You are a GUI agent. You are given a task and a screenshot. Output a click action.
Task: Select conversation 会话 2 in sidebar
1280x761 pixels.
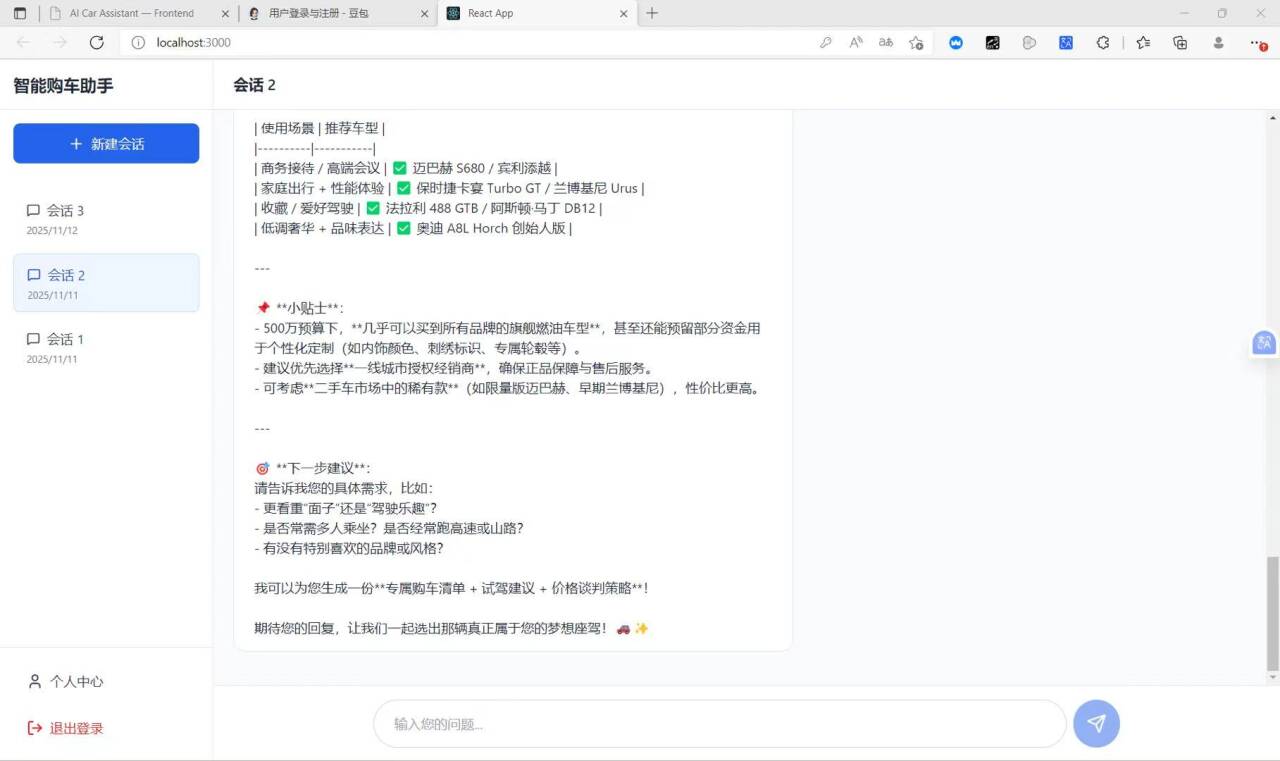coord(106,283)
